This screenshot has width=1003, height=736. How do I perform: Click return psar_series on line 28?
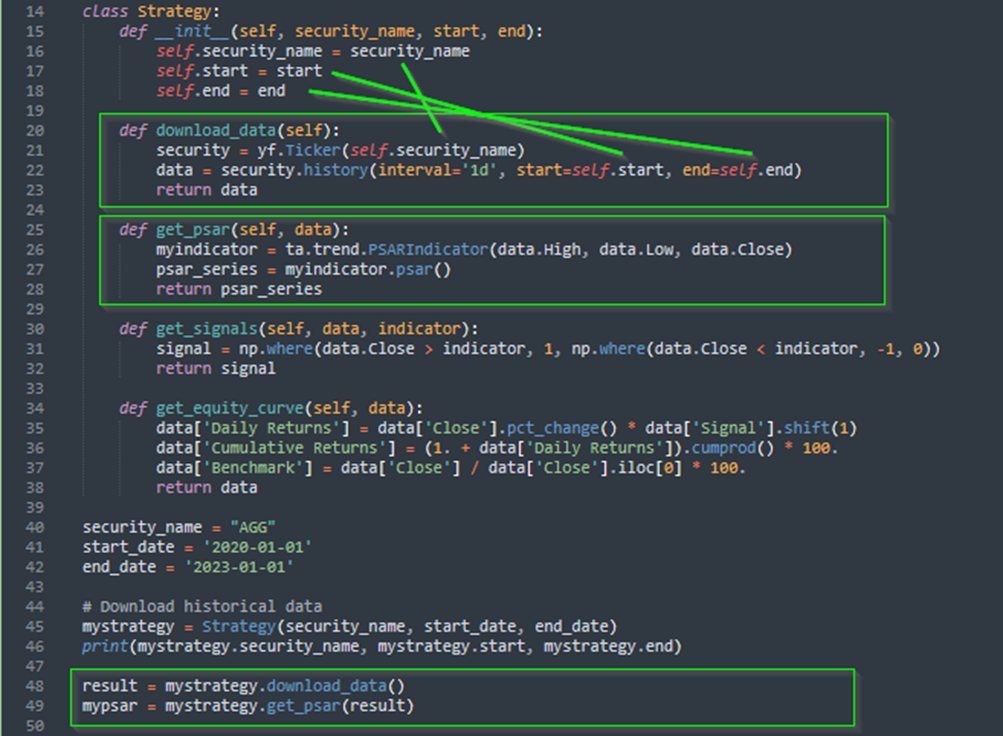(x=239, y=289)
